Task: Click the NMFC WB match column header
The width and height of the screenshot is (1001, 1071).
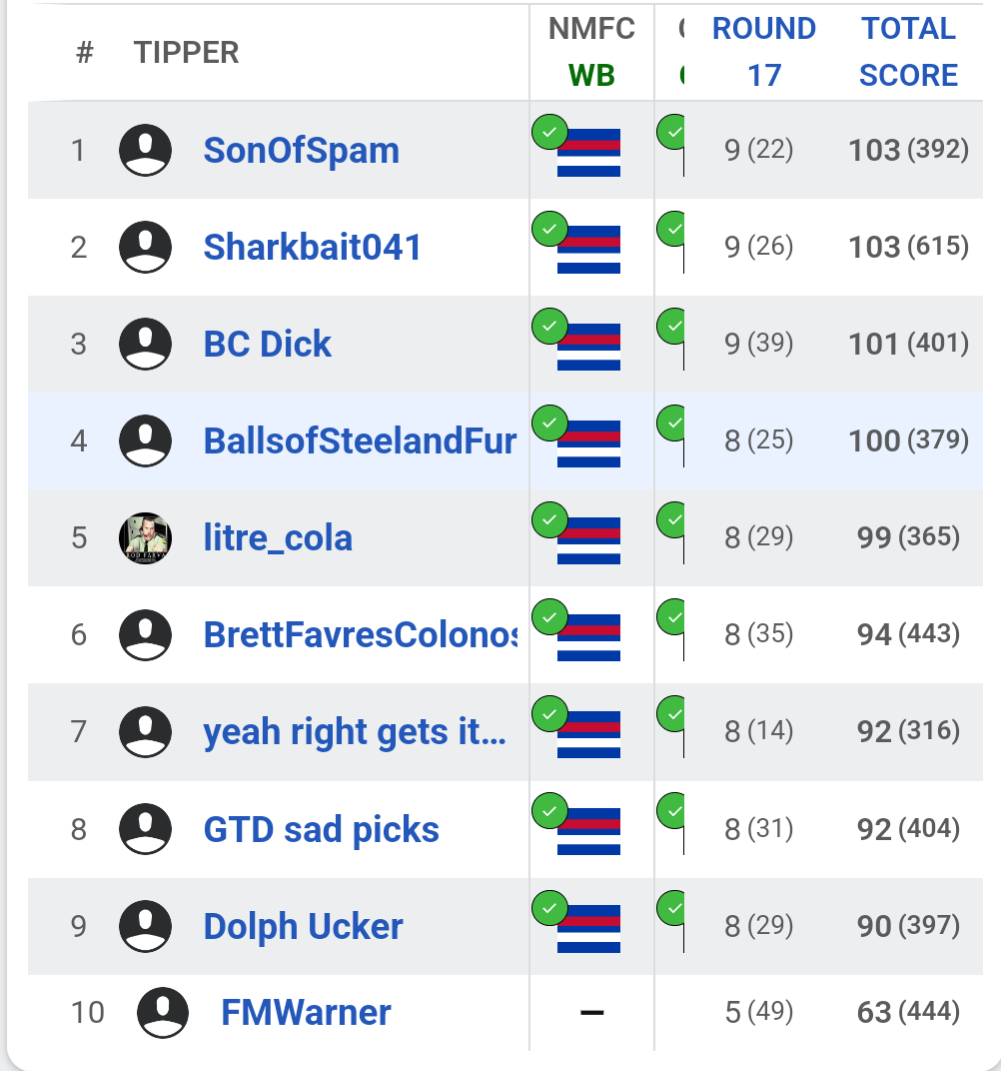Action: point(591,51)
